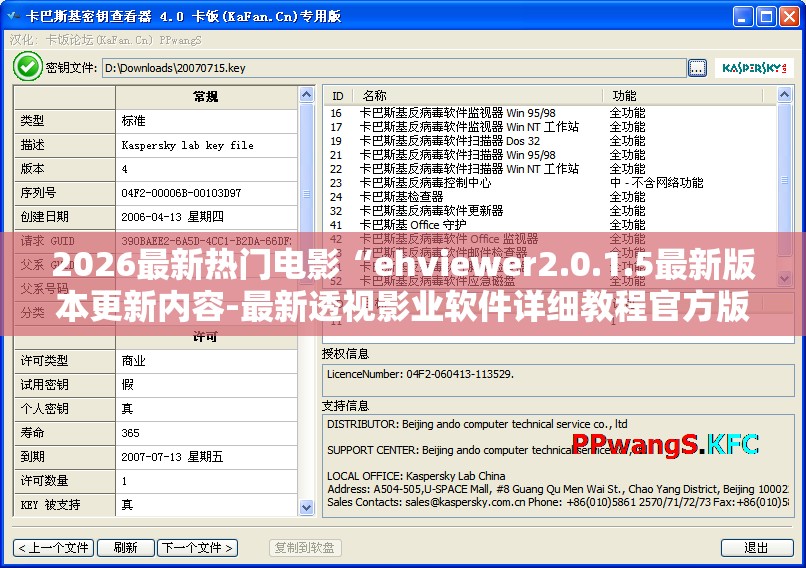Select row 41 卡巴斯基 Office 守护
Screen dimensions: 806x568
click(550, 225)
